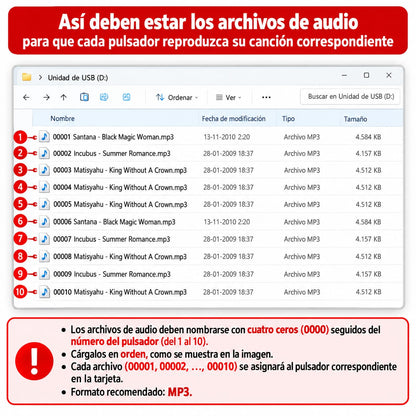Click the 4.157 KB size of file 00009
This screenshot has height=416, width=416.
pyautogui.click(x=368, y=274)
